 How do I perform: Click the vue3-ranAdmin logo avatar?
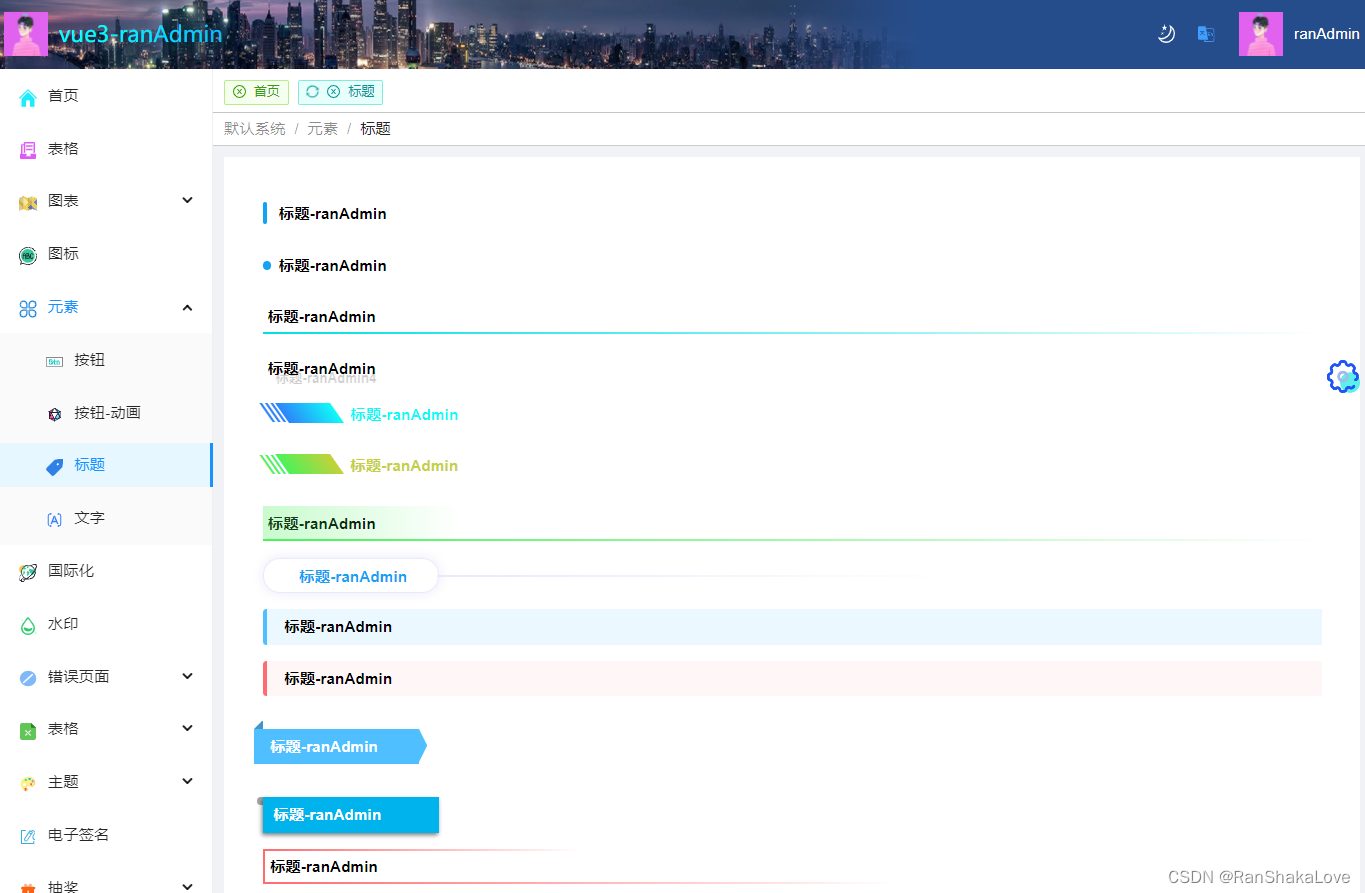coord(26,34)
